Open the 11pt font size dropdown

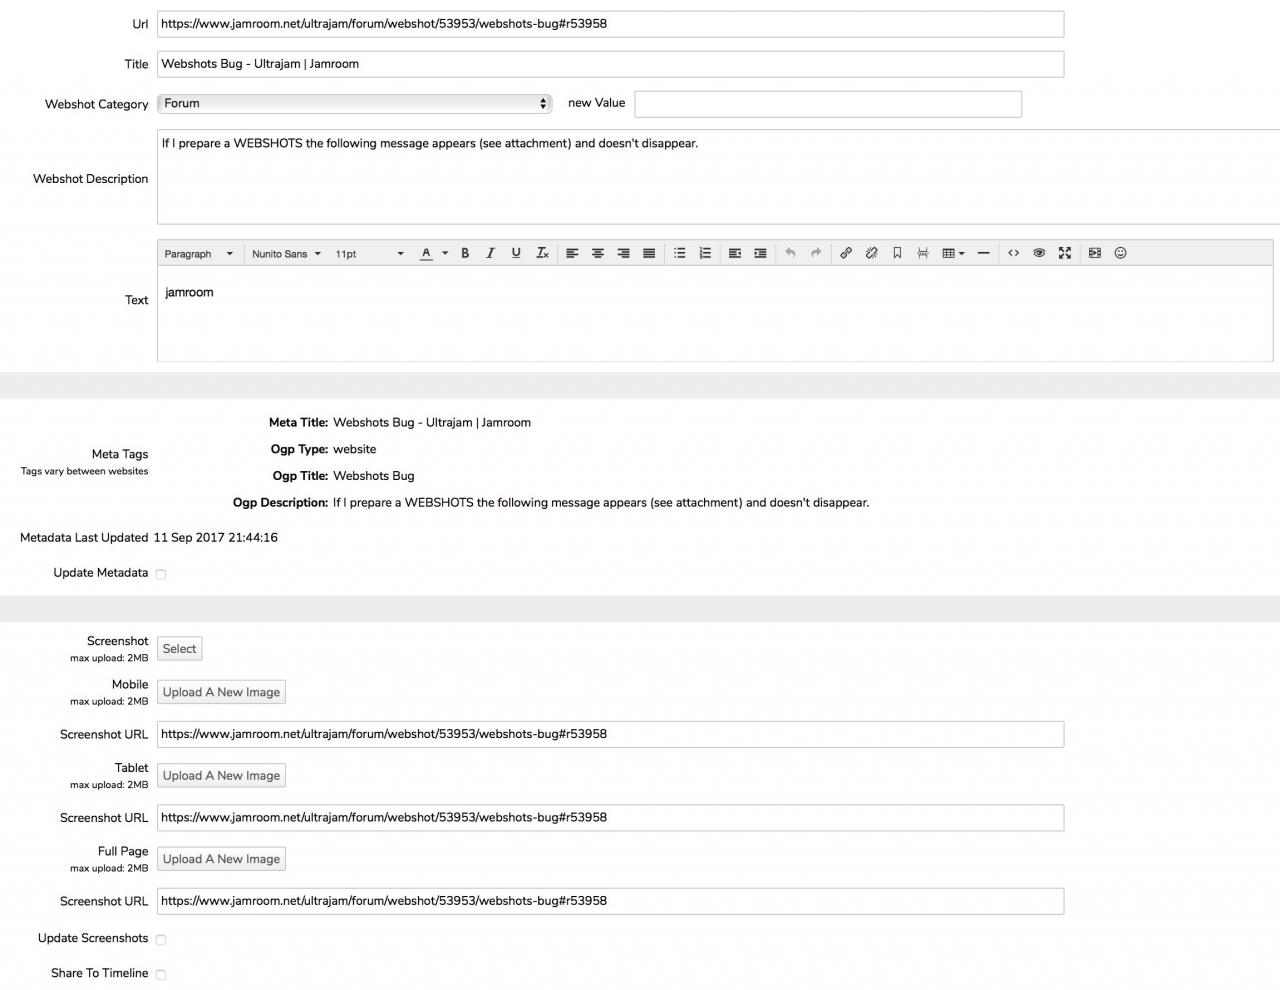coord(369,254)
